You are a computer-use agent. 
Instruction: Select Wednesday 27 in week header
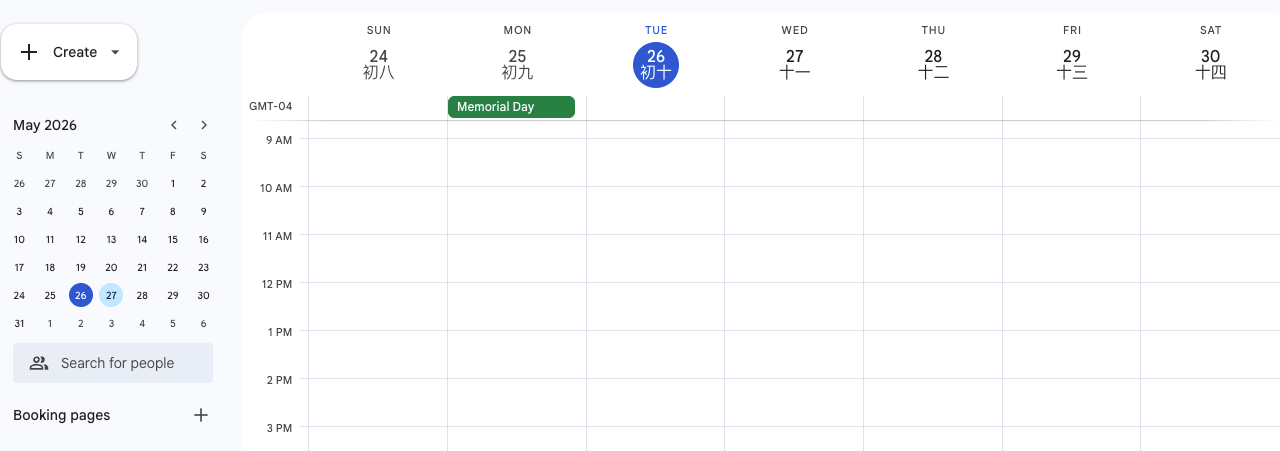(x=795, y=65)
